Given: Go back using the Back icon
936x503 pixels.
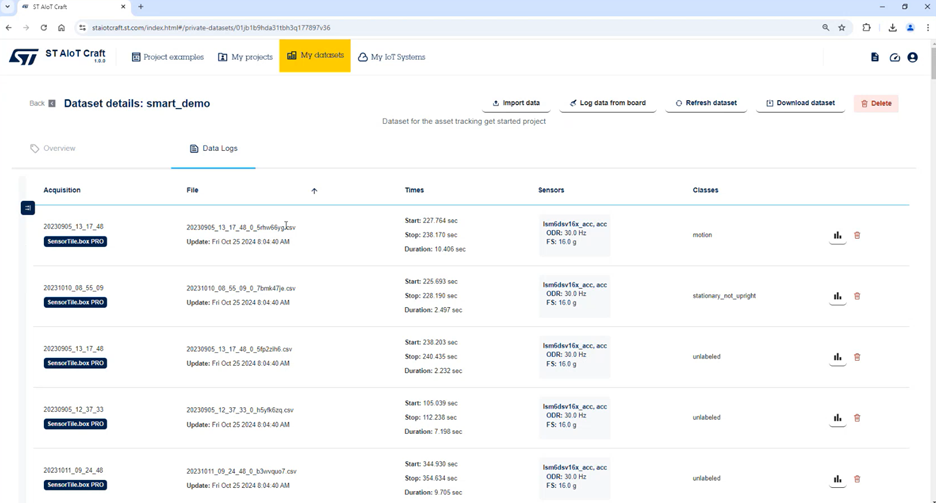Looking at the screenshot, I should (52, 103).
